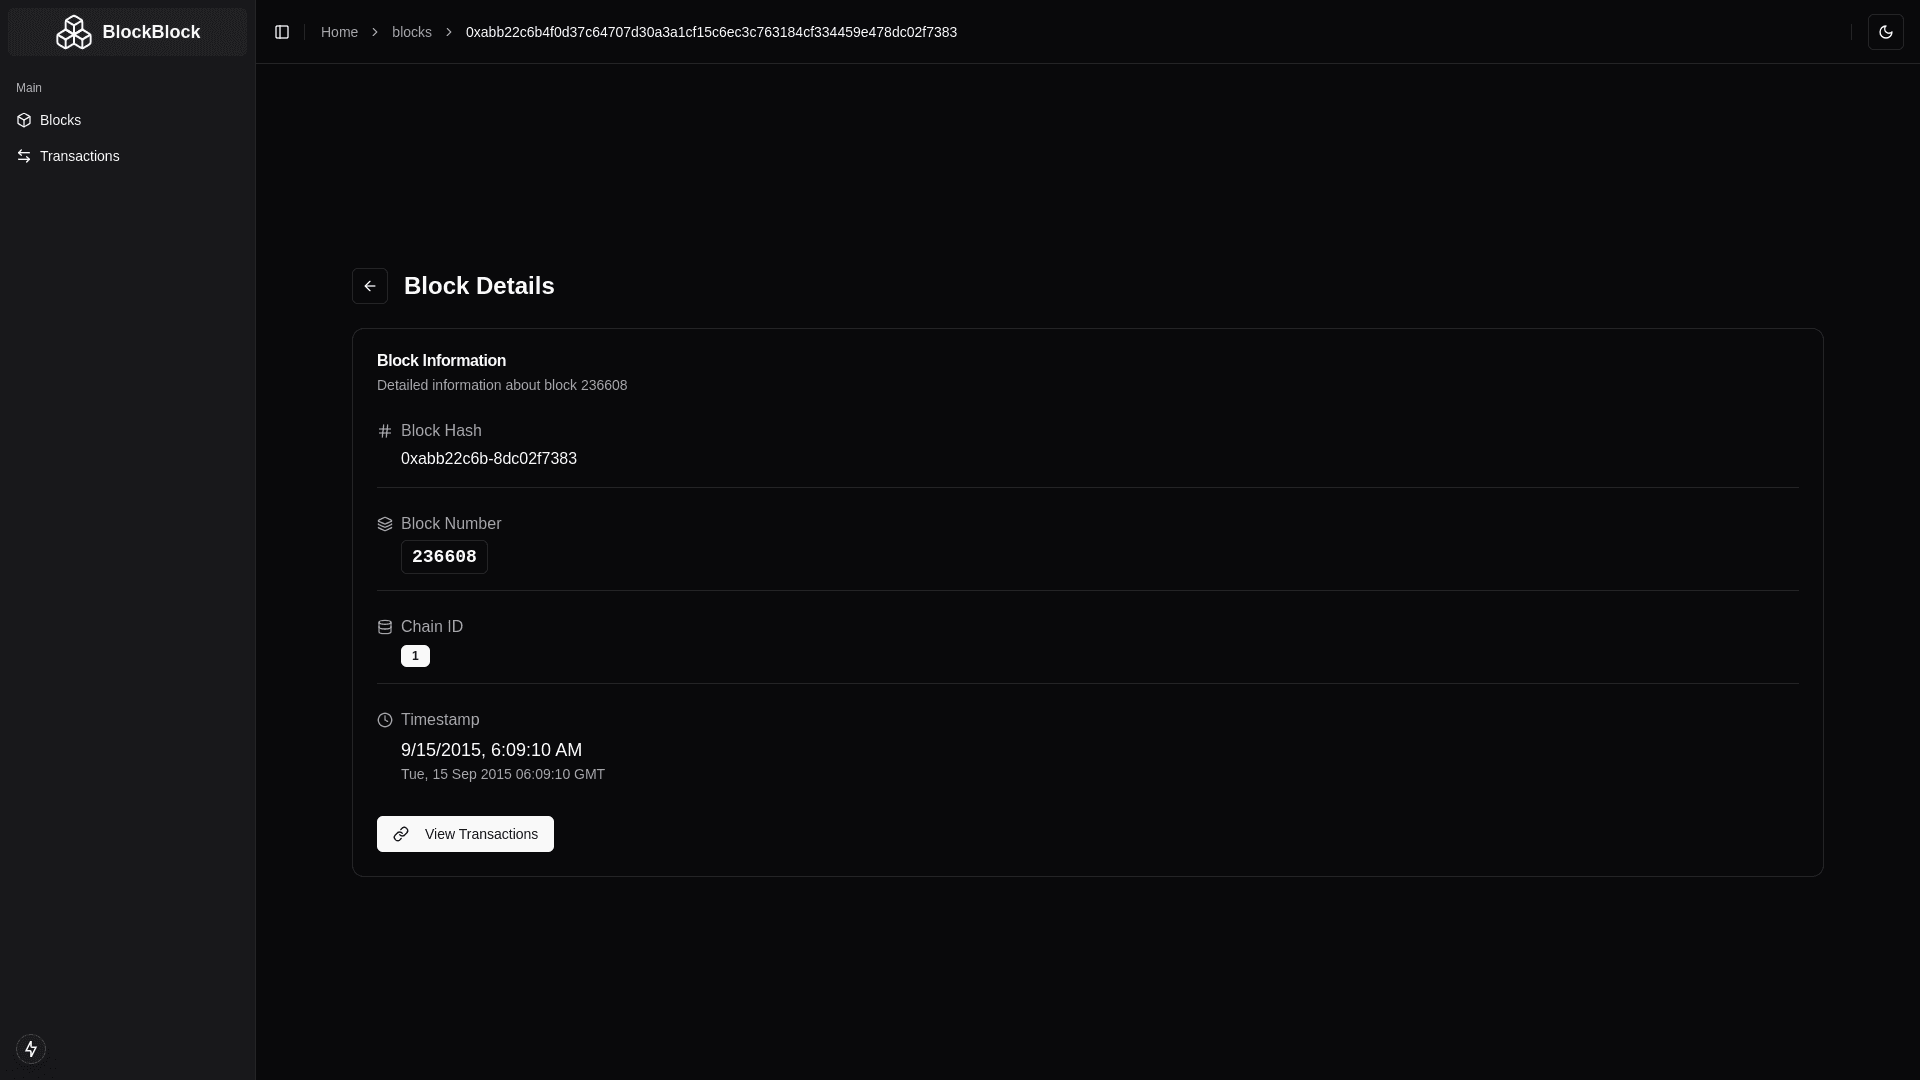Go back using the arrow button
Screen dimensions: 1920x1080
click(x=370, y=285)
